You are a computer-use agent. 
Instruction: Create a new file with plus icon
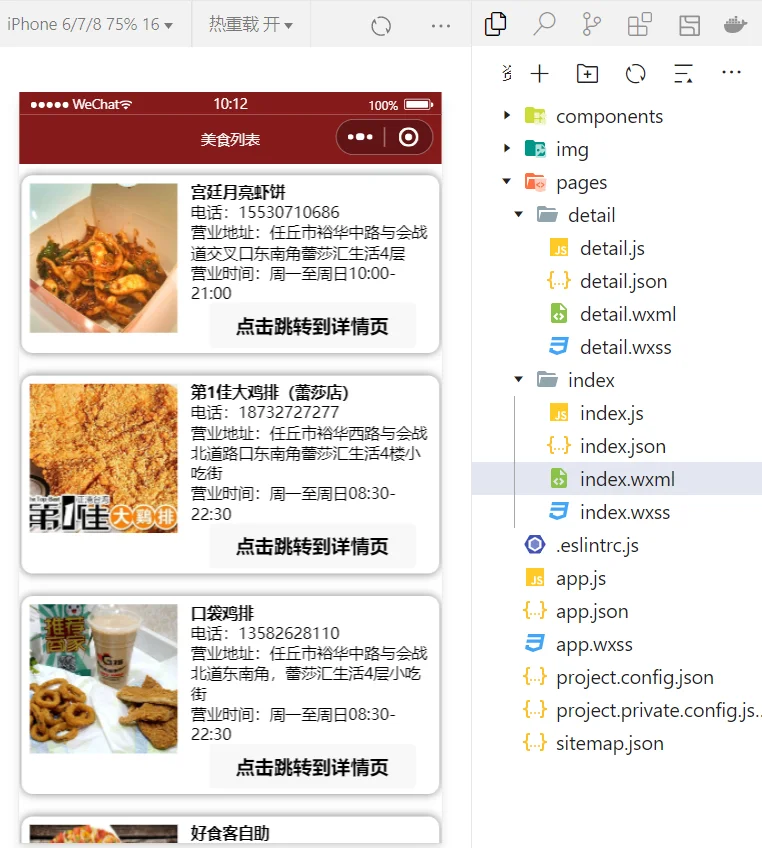[539, 74]
